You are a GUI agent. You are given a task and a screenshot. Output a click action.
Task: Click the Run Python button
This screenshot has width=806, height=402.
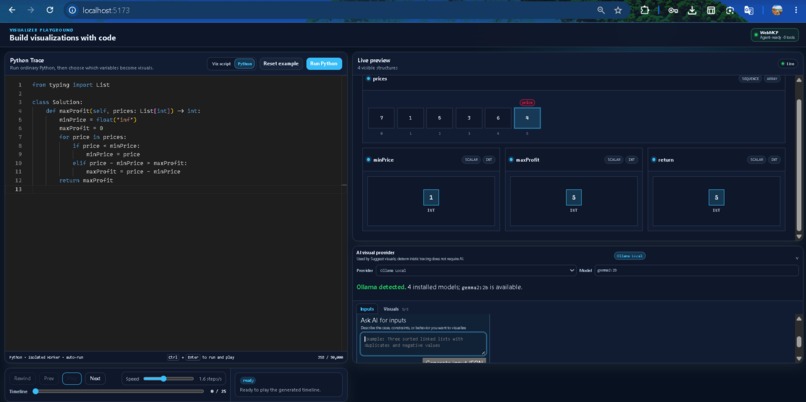324,64
